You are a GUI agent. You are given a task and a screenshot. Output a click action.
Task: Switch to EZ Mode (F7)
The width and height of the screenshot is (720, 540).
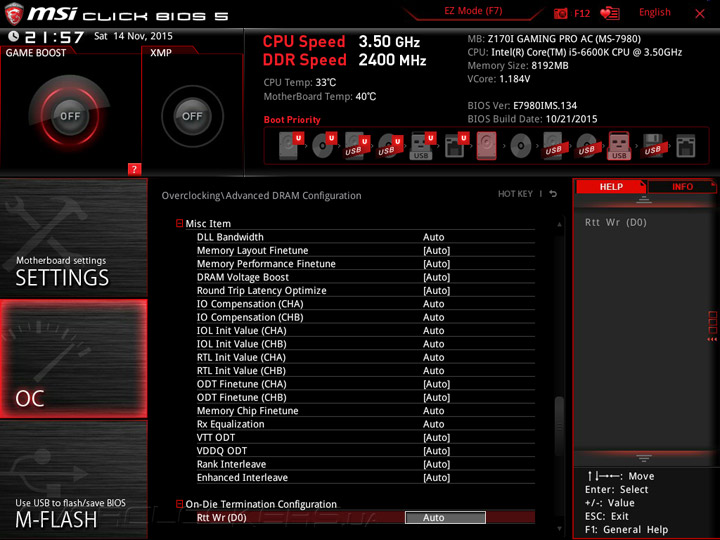[x=473, y=11]
